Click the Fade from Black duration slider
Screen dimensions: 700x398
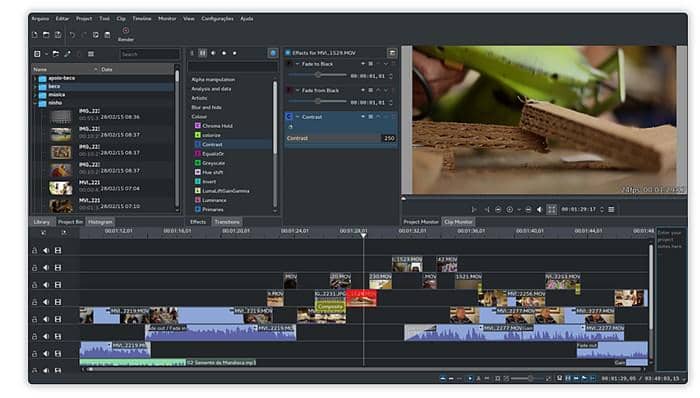coord(317,102)
